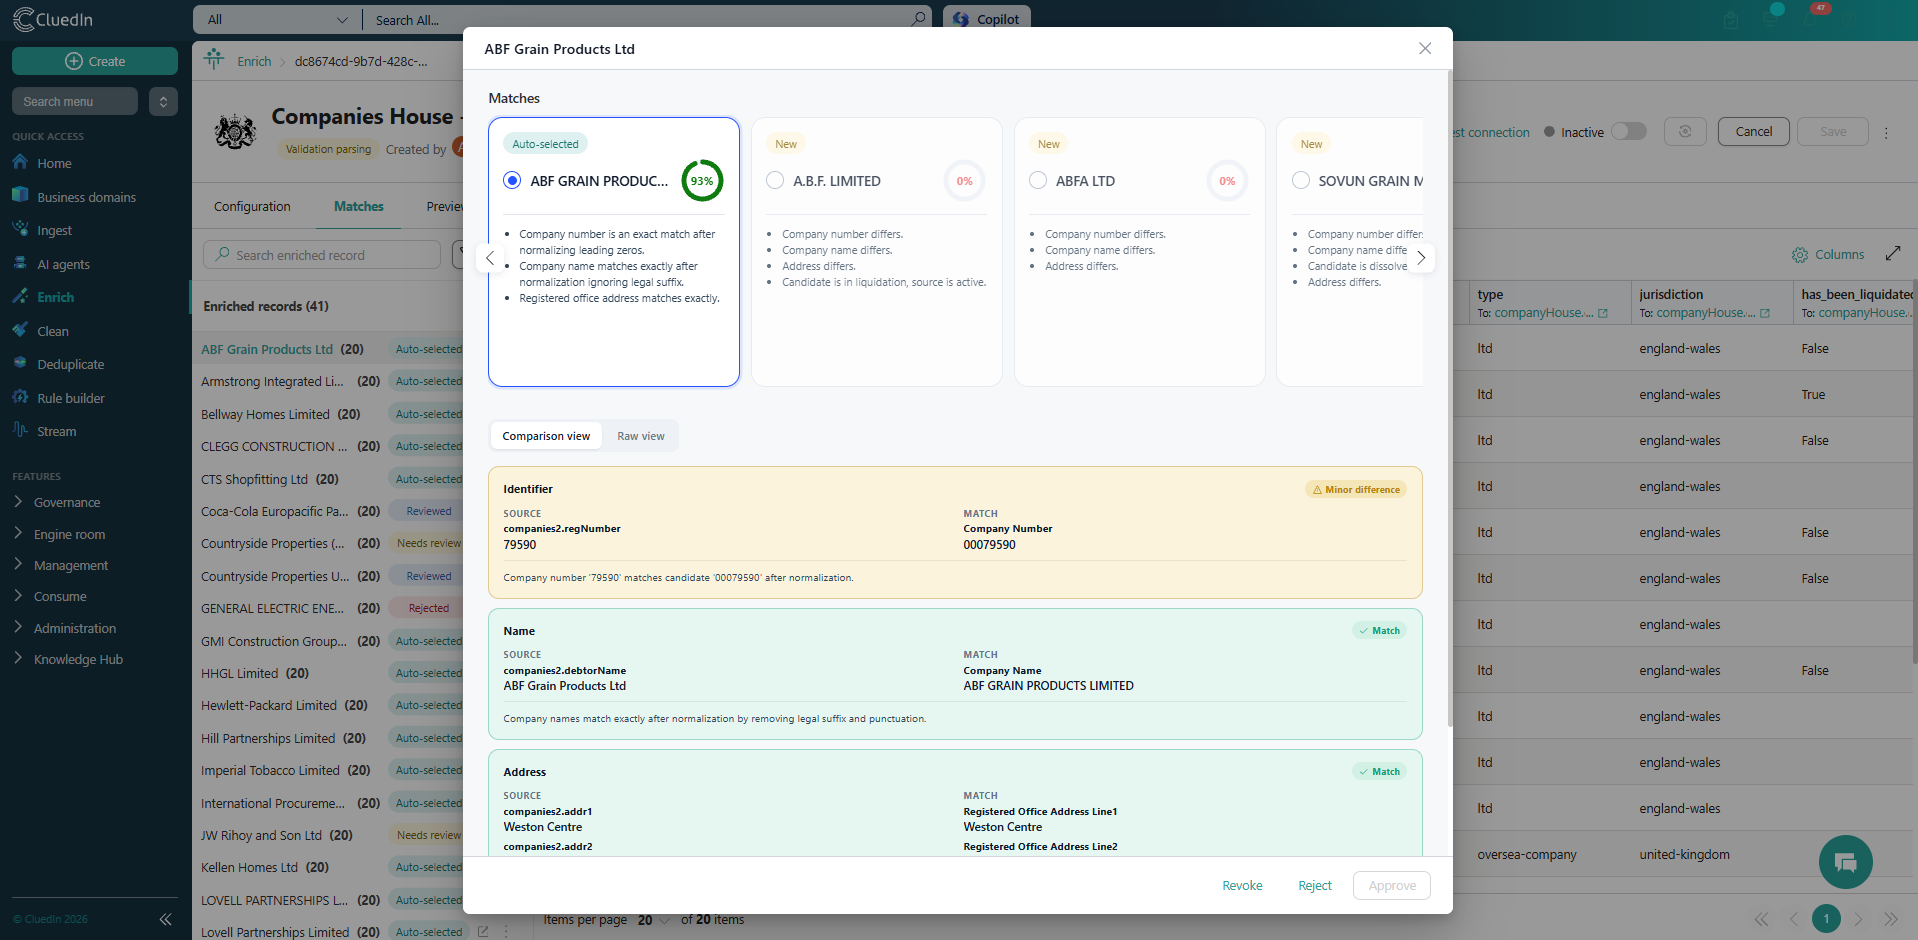Select the ABF GRAIN PRODUC... match radio button
This screenshot has height=940, width=1918.
(512, 180)
